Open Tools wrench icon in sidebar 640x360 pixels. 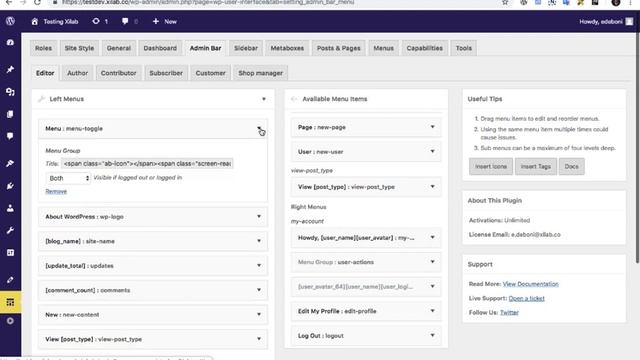[x=10, y=231]
